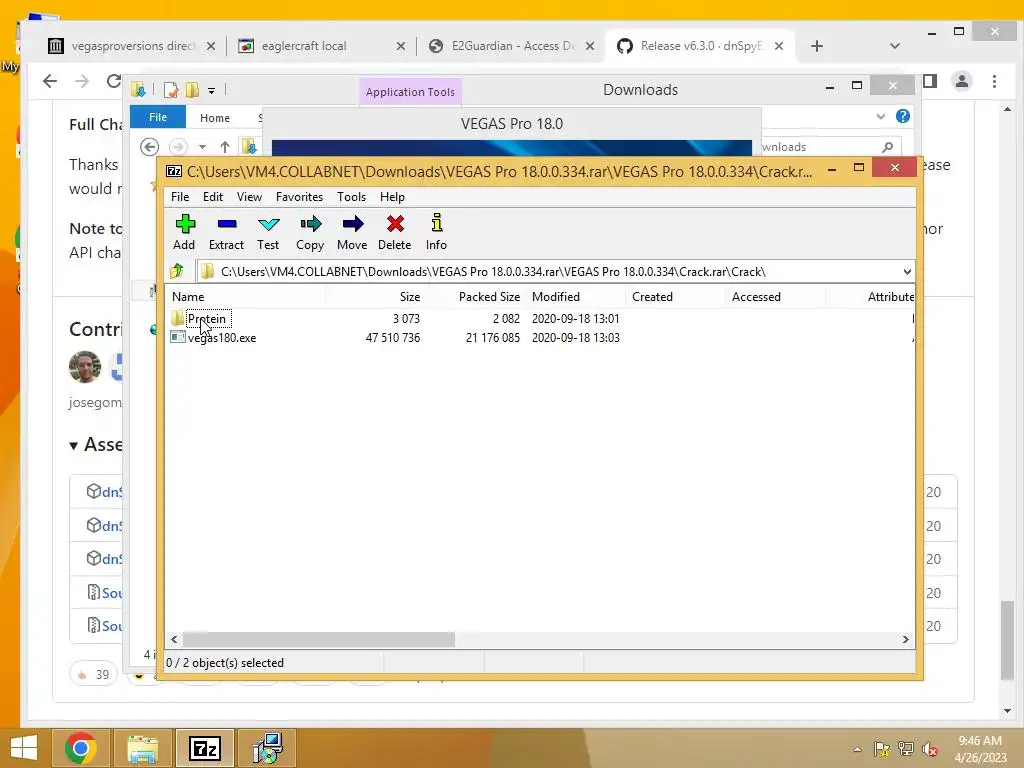
Task: Open Chrome tab search chevron
Action: coord(895,46)
